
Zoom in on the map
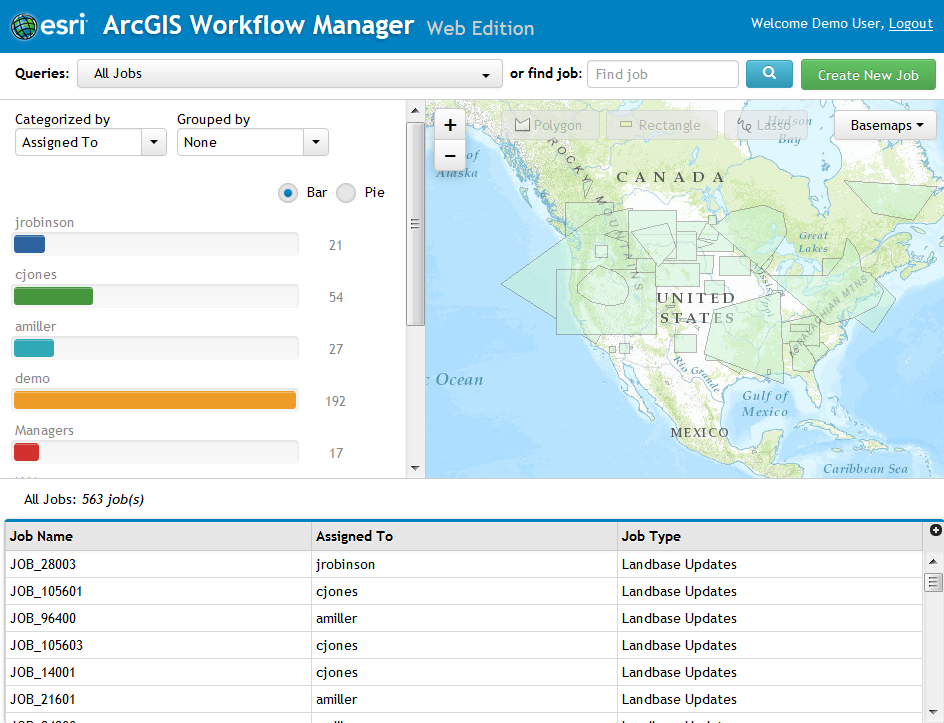pyautogui.click(x=450, y=125)
